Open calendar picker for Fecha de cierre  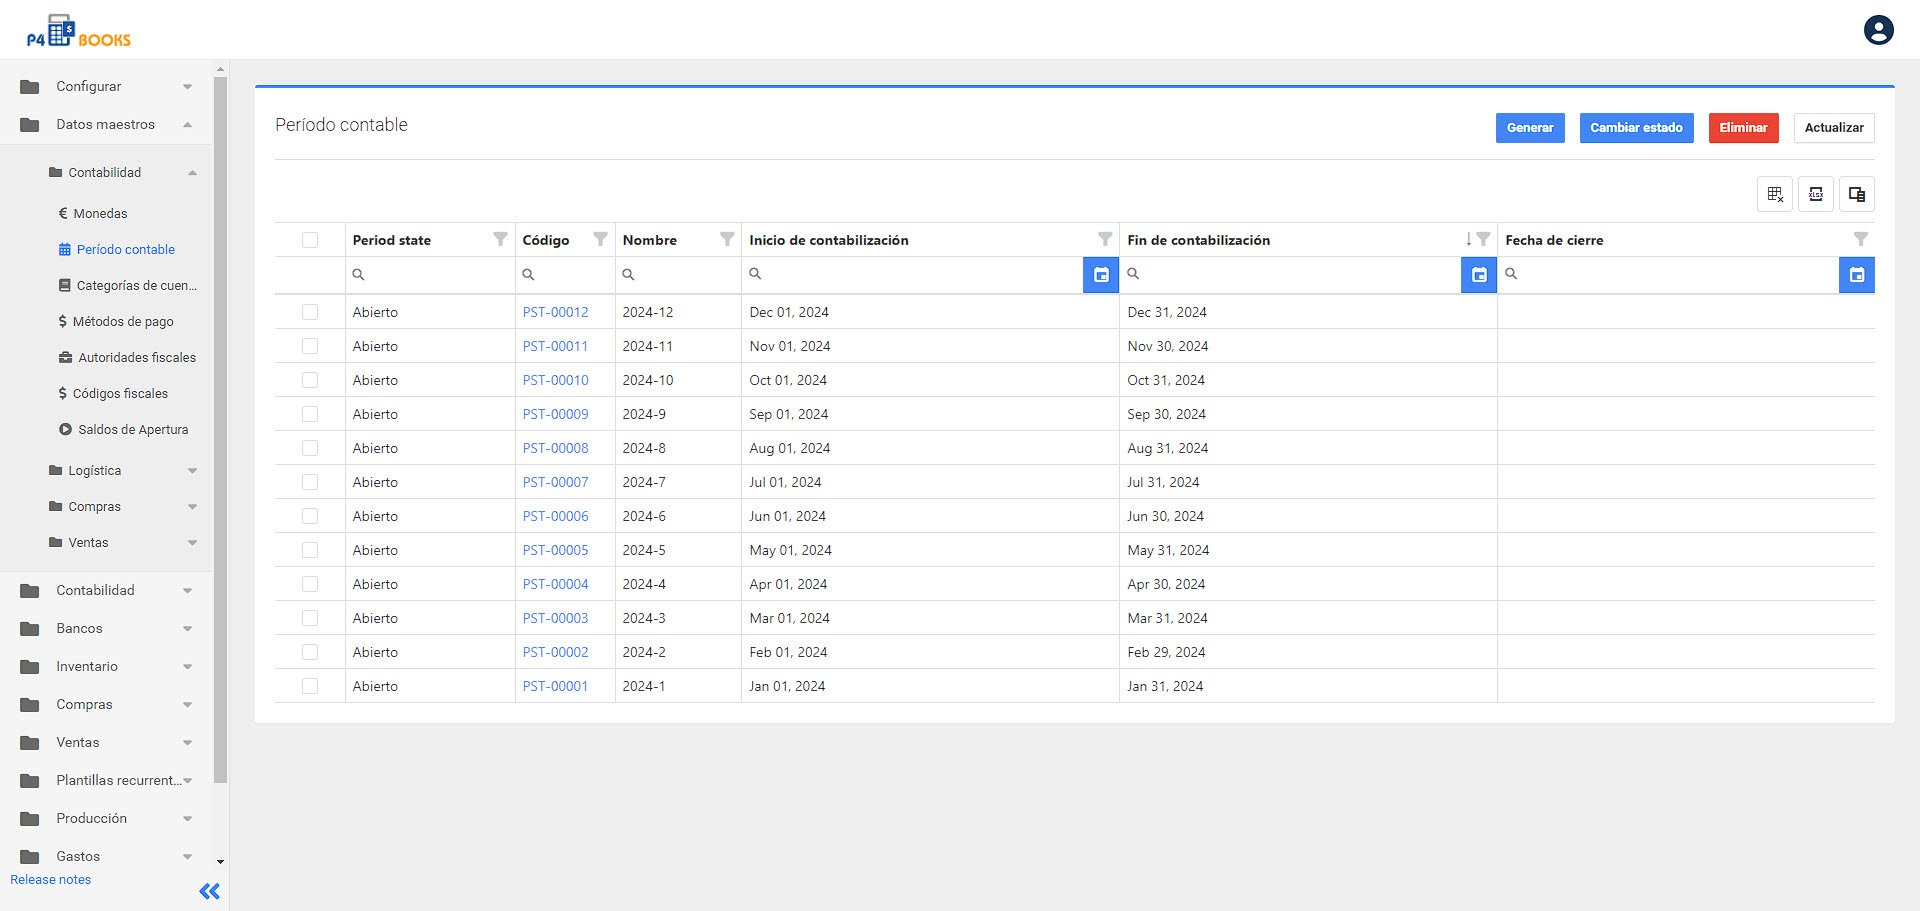coord(1856,275)
